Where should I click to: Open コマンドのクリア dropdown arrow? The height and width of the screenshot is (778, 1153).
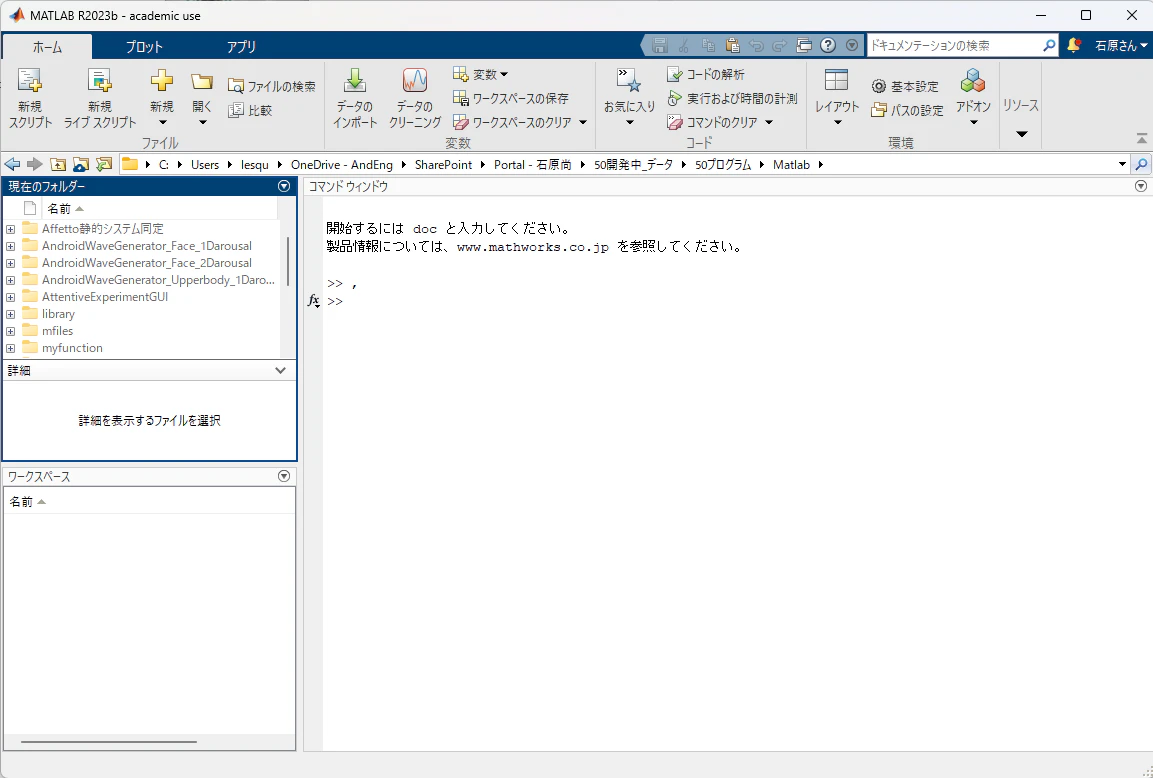tap(769, 122)
